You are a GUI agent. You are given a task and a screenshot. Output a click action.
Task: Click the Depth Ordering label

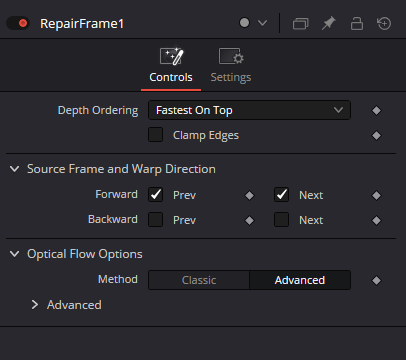98,110
